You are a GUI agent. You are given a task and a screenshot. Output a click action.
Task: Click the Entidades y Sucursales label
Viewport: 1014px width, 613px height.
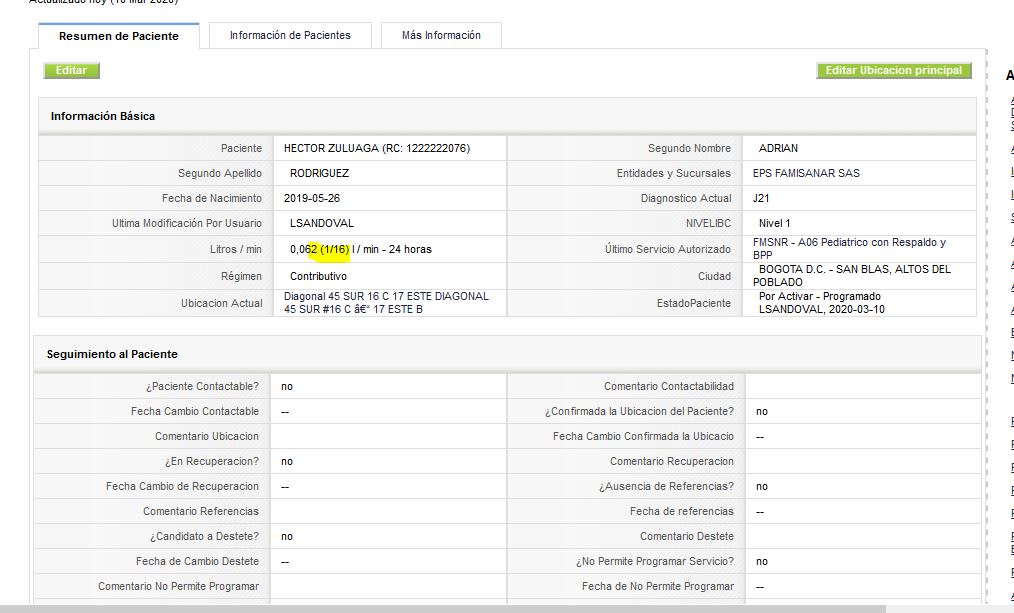click(673, 173)
